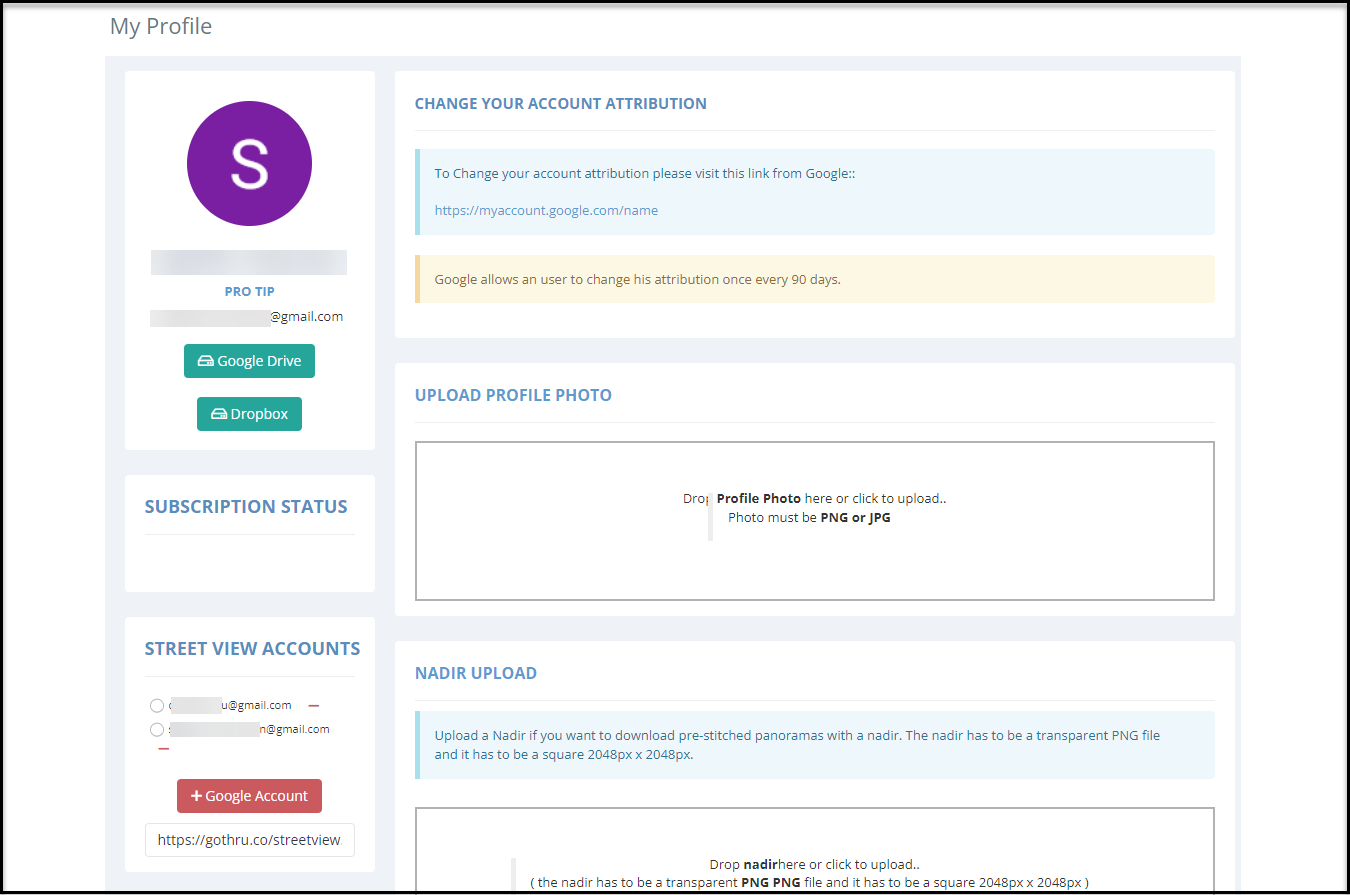Image resolution: width=1350 pixels, height=895 pixels.
Task: Select the account ending in n@gmail.com
Action: 157,730
